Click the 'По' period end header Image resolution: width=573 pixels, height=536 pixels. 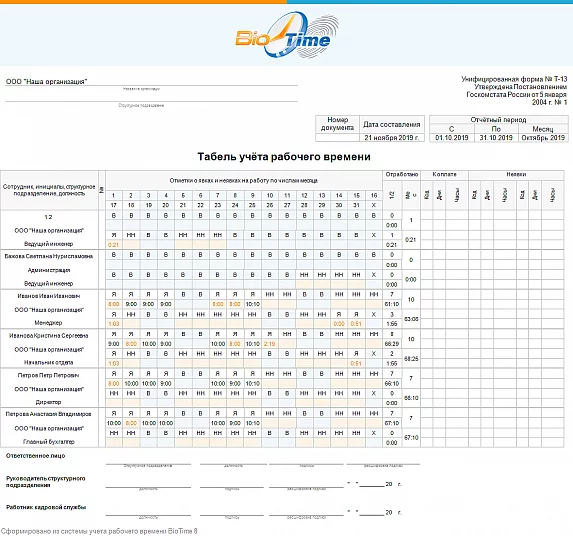(x=496, y=129)
